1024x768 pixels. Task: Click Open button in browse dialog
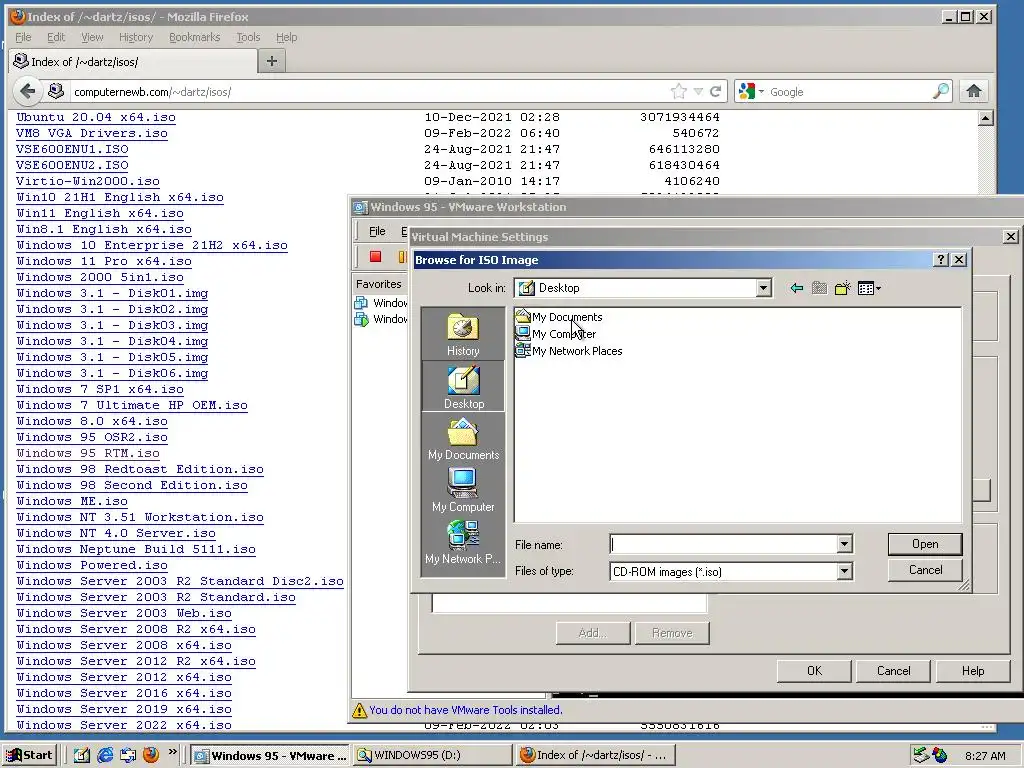point(925,544)
